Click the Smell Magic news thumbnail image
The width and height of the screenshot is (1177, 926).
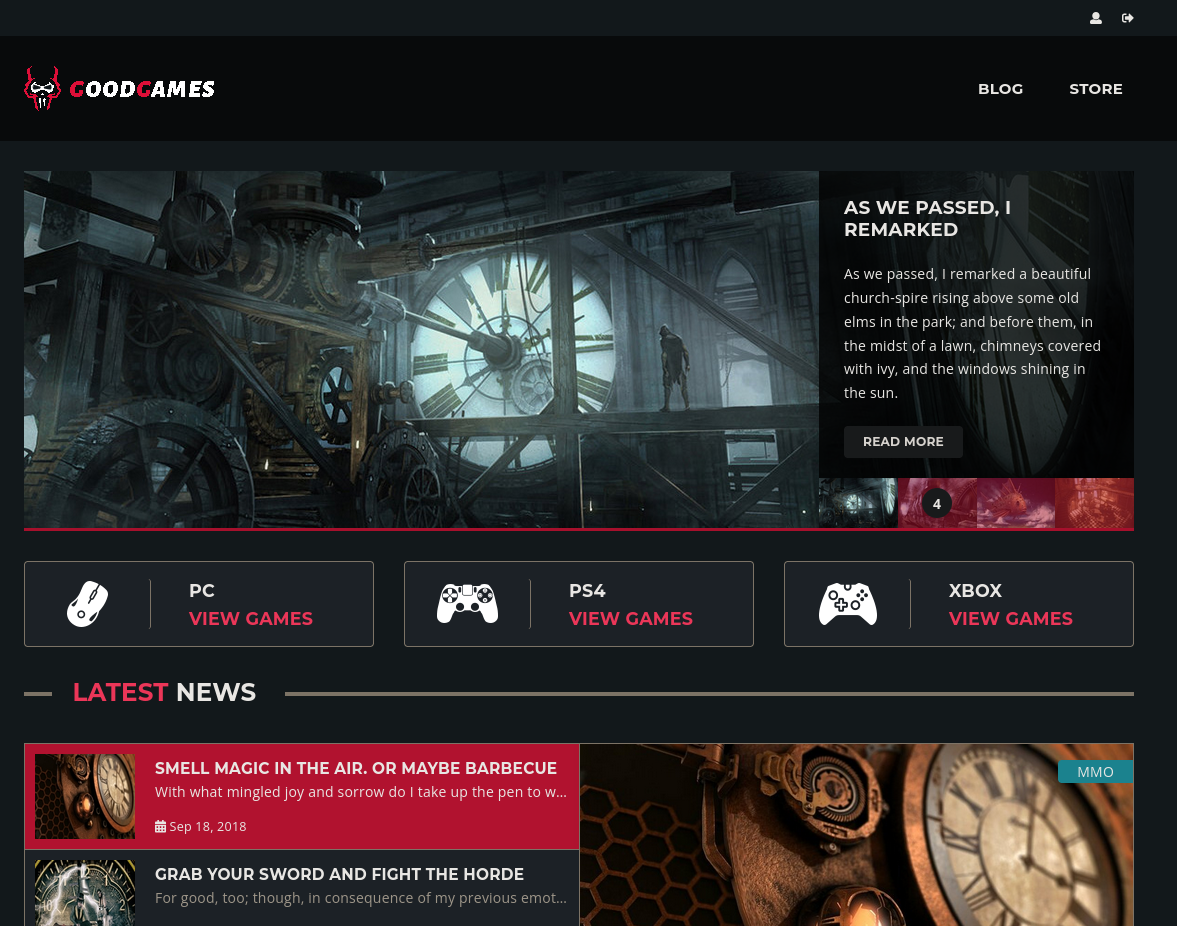point(85,796)
